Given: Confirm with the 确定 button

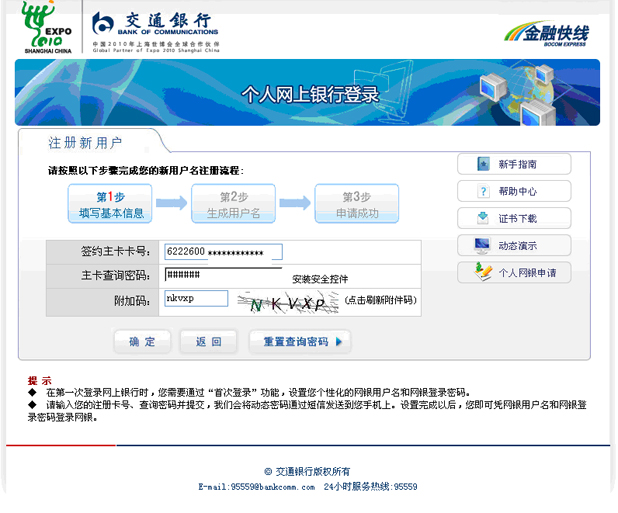Looking at the screenshot, I should click(142, 342).
